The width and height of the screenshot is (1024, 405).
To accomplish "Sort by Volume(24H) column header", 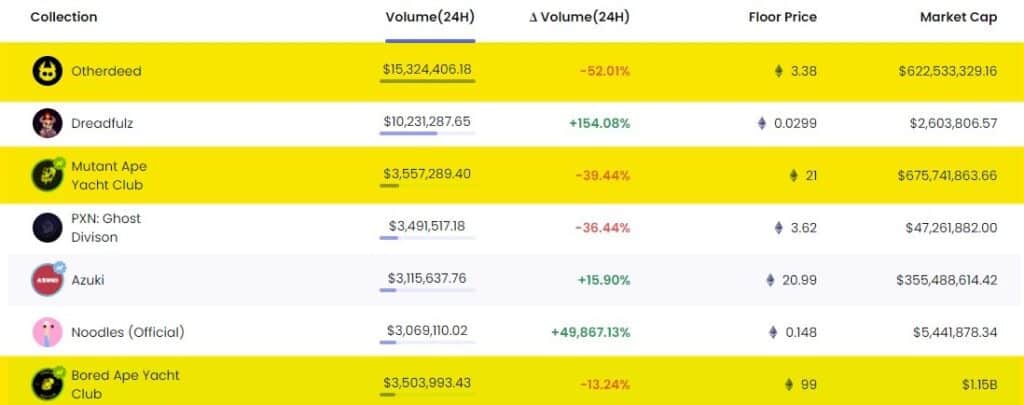I will pyautogui.click(x=430, y=18).
